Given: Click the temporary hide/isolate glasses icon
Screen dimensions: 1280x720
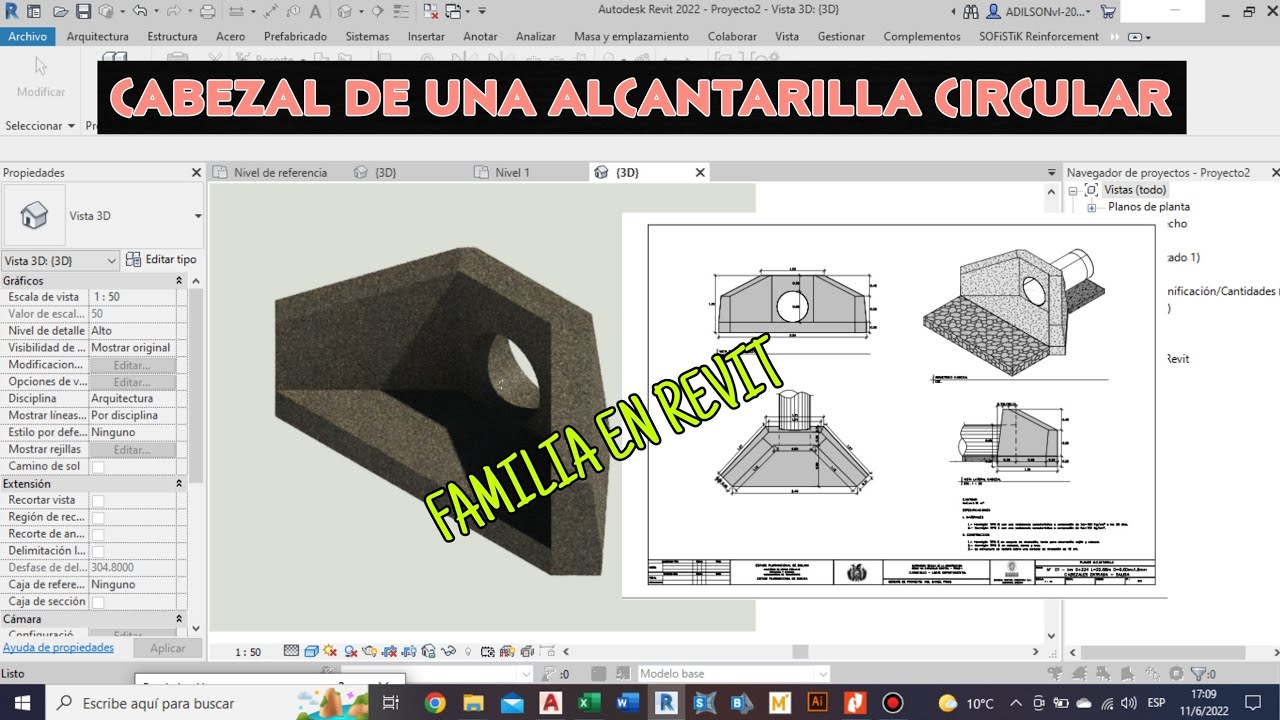Looking at the screenshot, I should click(x=447, y=651).
